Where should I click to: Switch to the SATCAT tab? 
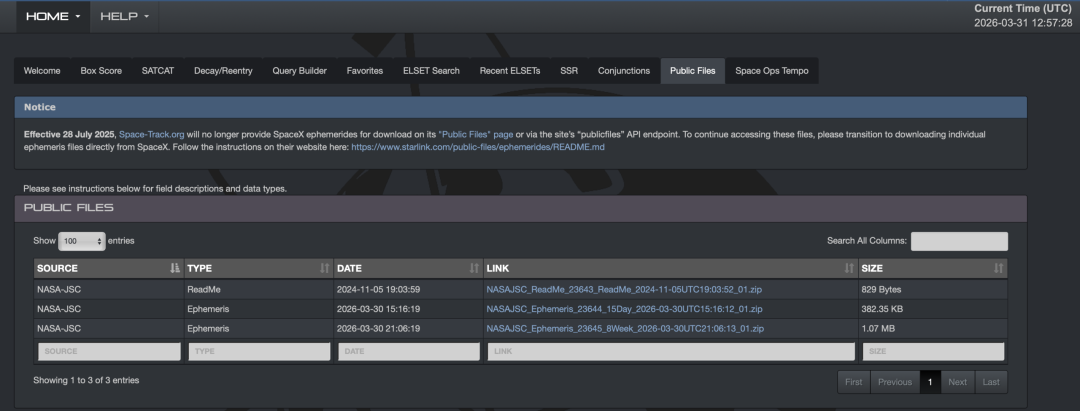click(157, 71)
